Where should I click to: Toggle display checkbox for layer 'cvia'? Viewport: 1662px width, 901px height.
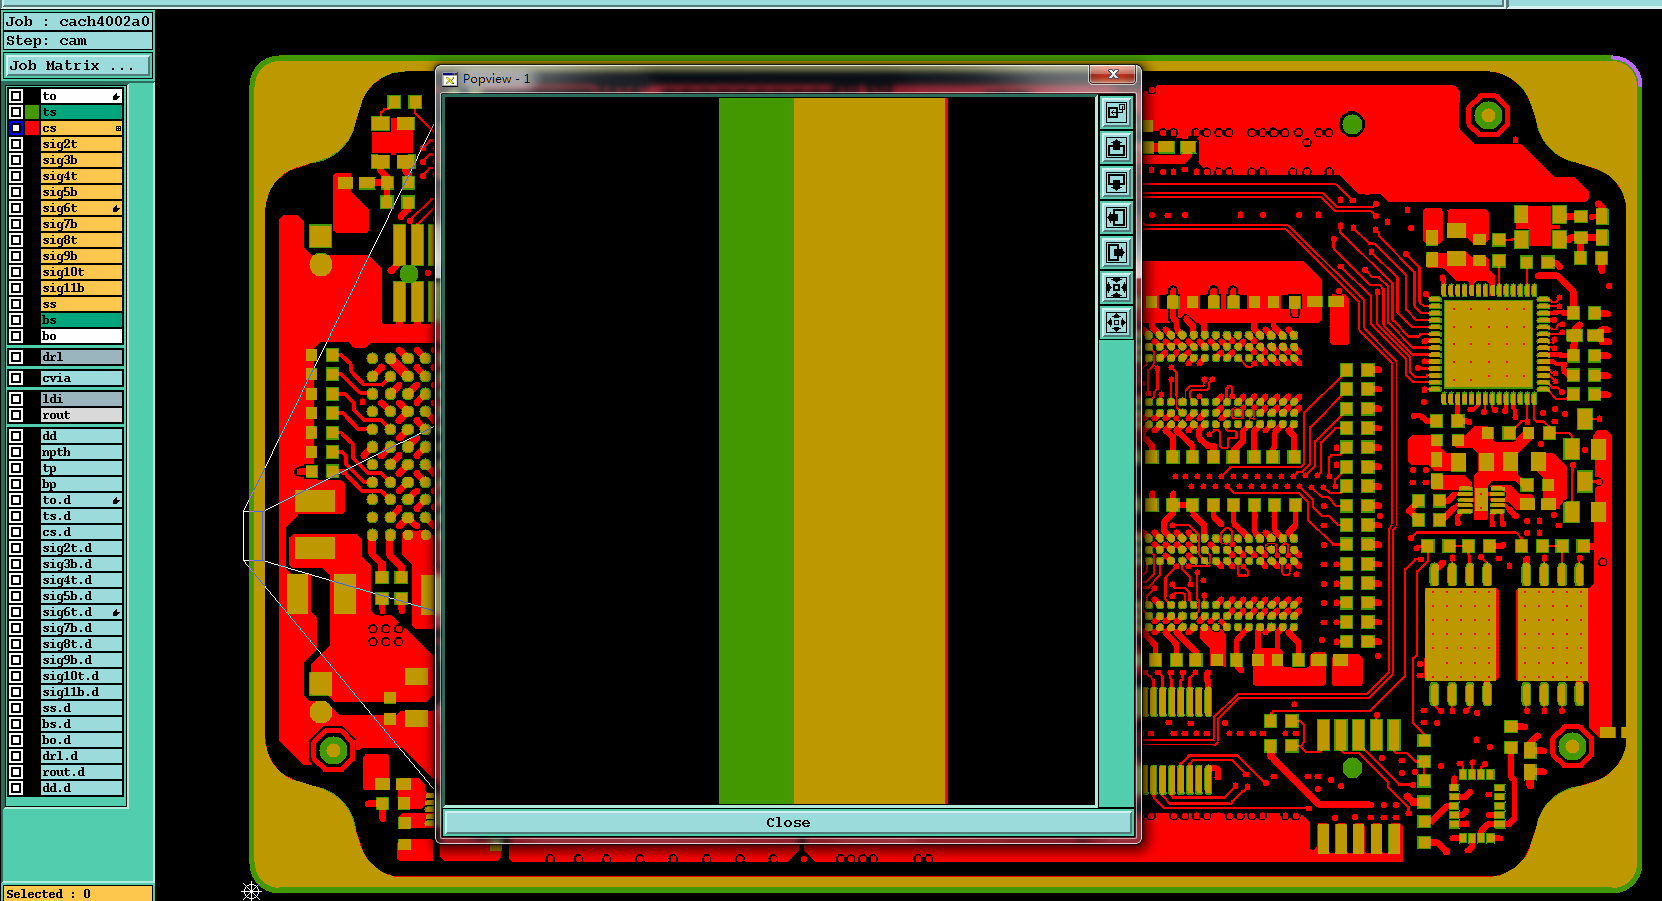[x=16, y=378]
